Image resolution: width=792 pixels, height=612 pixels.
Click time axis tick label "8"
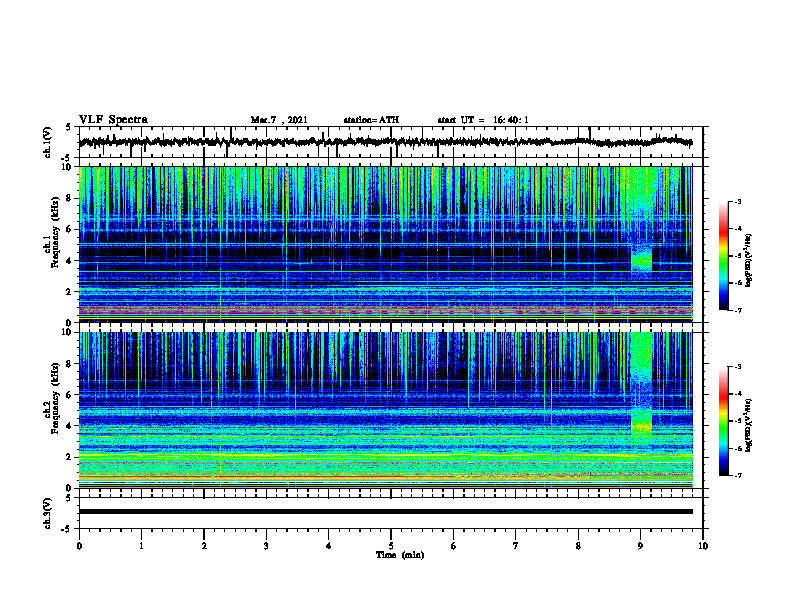coord(578,546)
